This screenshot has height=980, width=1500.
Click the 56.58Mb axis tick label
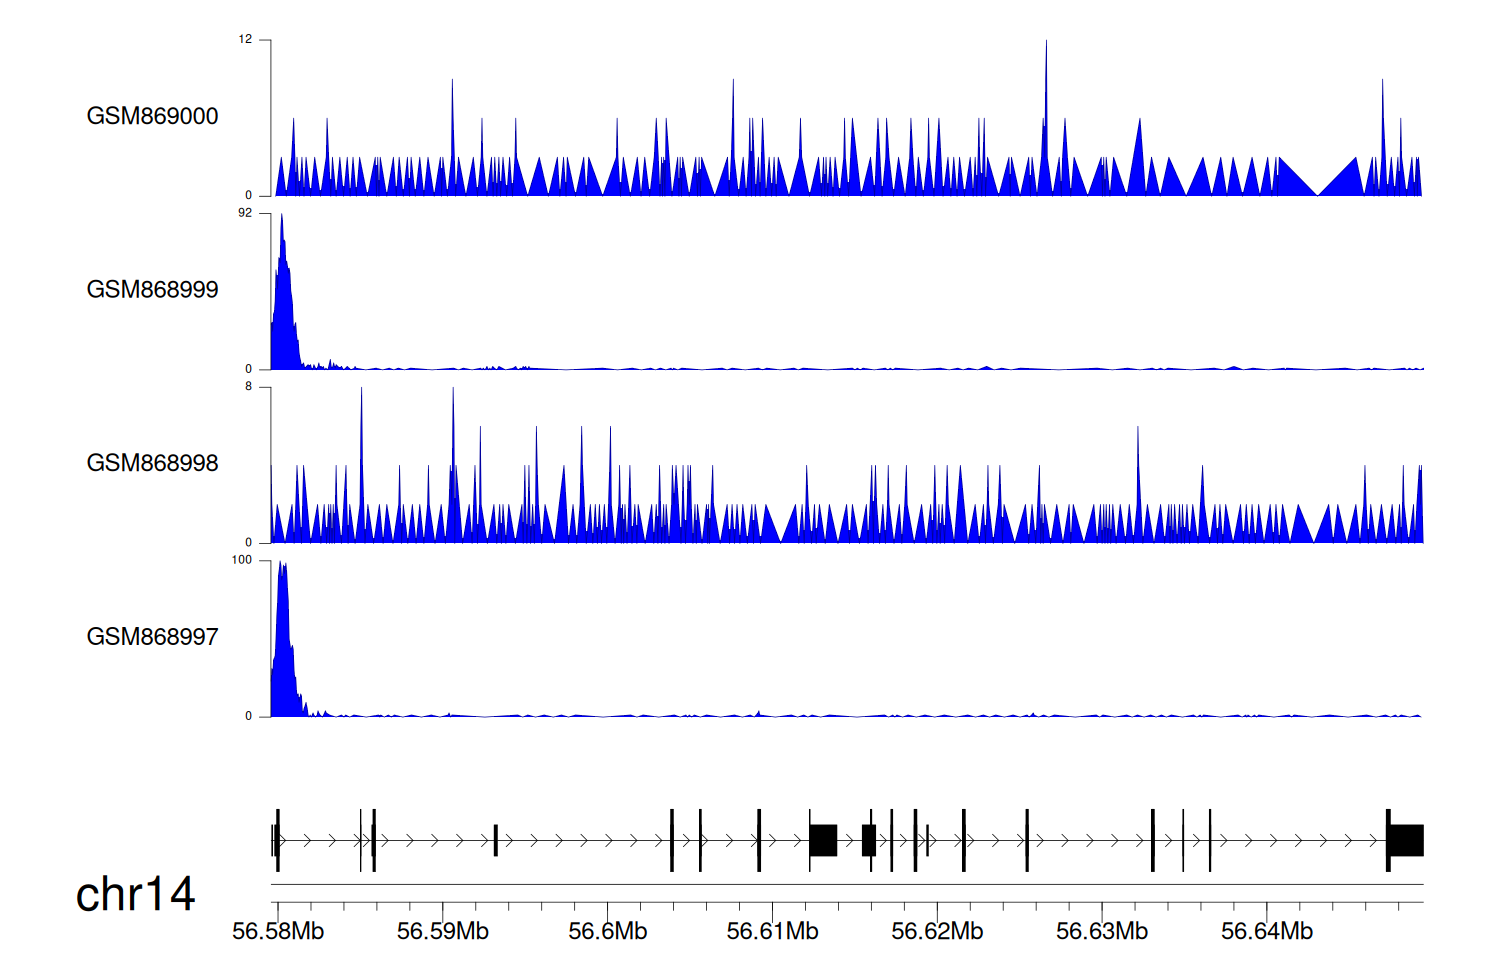278,932
